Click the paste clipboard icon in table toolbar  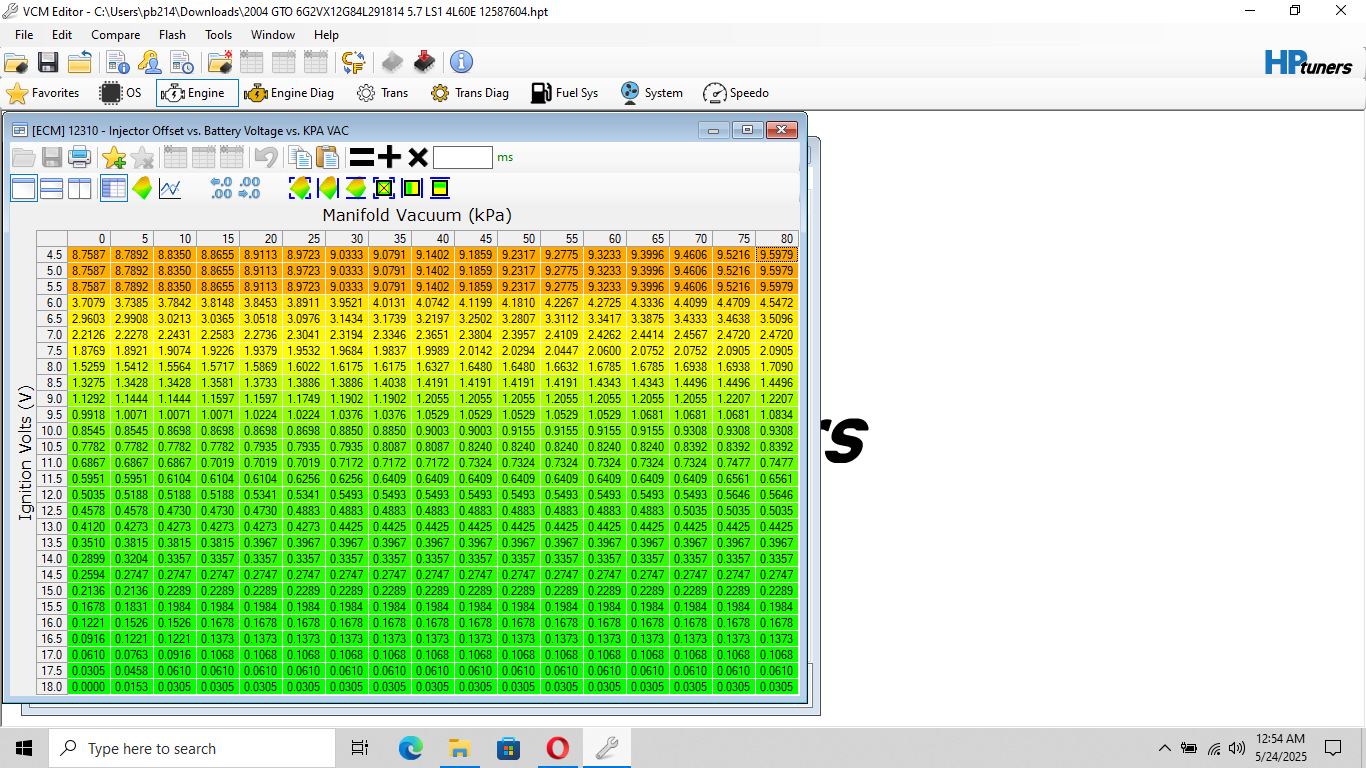pos(327,157)
